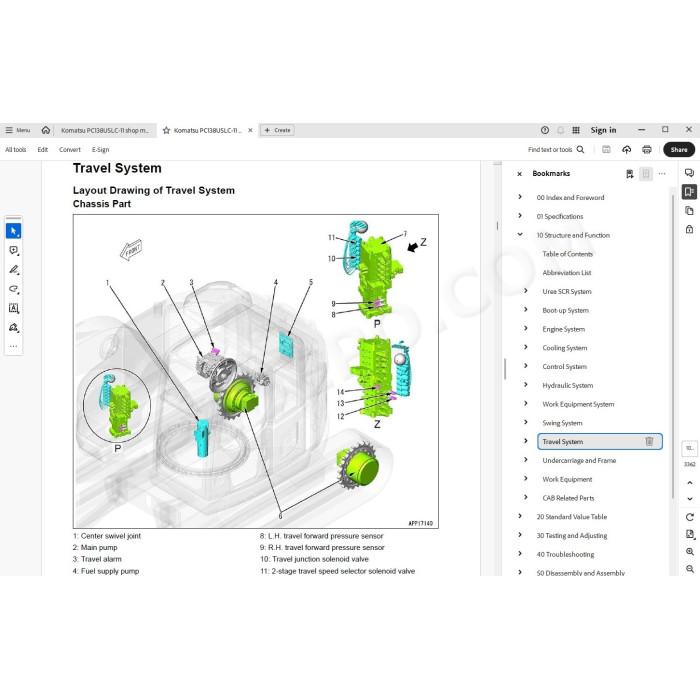This screenshot has height=700, width=700.
Task: Add a comment with sticky note tool
Action: pyautogui.click(x=13, y=250)
